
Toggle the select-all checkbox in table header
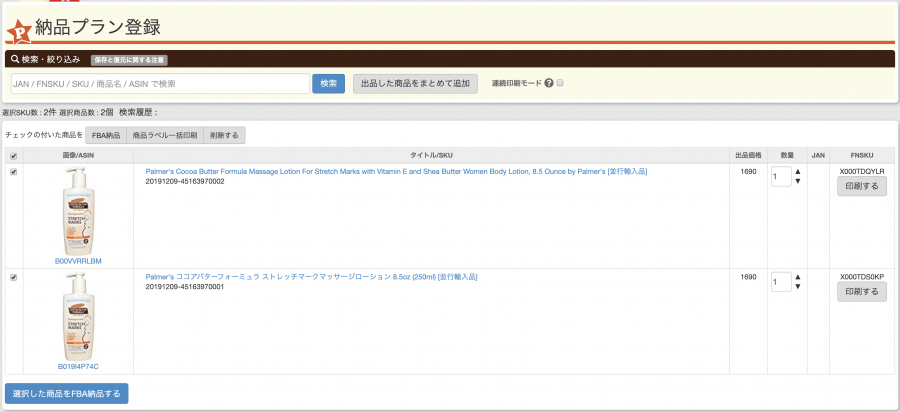[x=14, y=156]
